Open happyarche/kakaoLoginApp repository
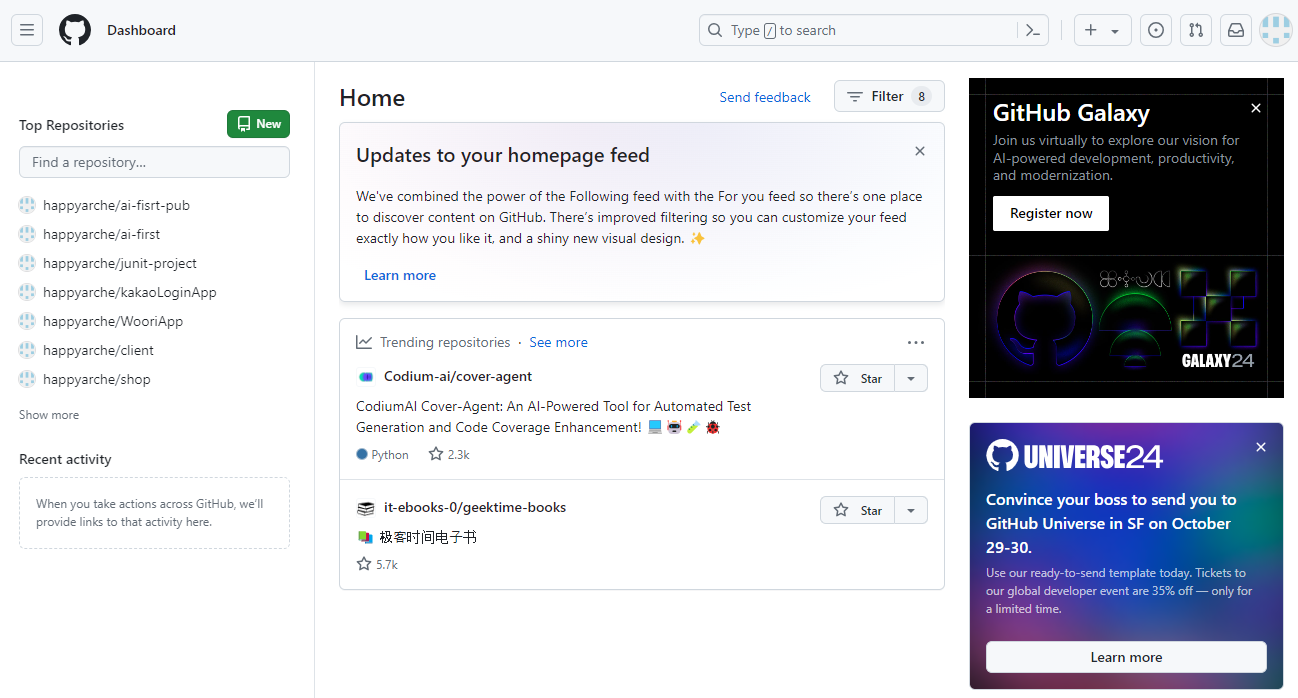The height and width of the screenshot is (698, 1298). click(130, 292)
